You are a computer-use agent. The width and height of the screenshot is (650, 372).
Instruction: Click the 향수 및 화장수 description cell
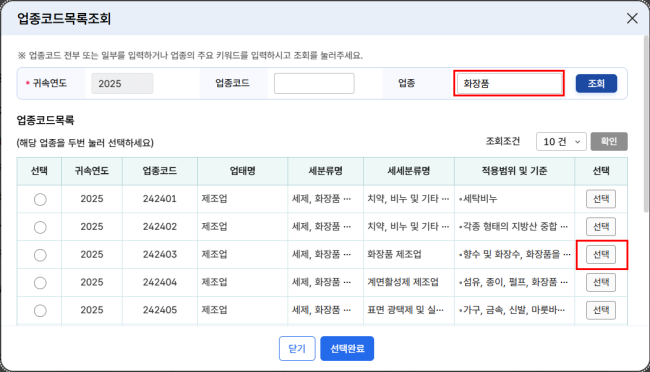[514, 255]
